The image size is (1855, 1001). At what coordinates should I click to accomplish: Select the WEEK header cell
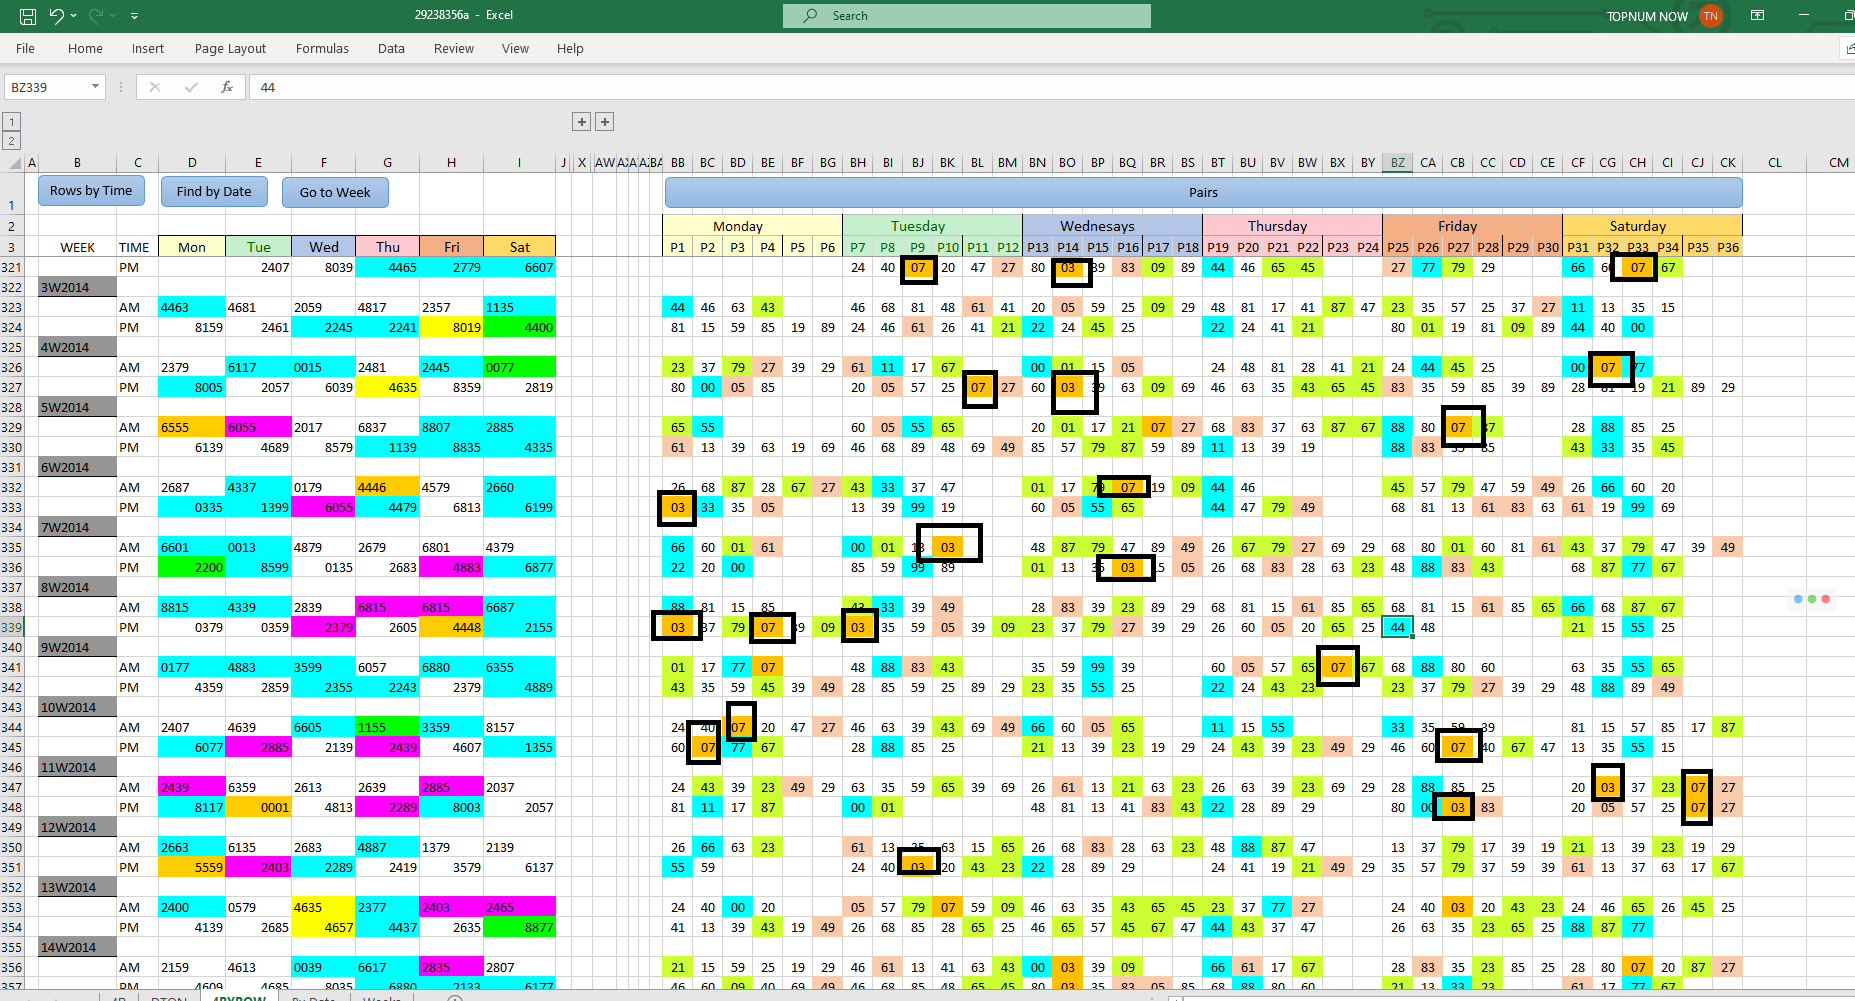[x=77, y=247]
